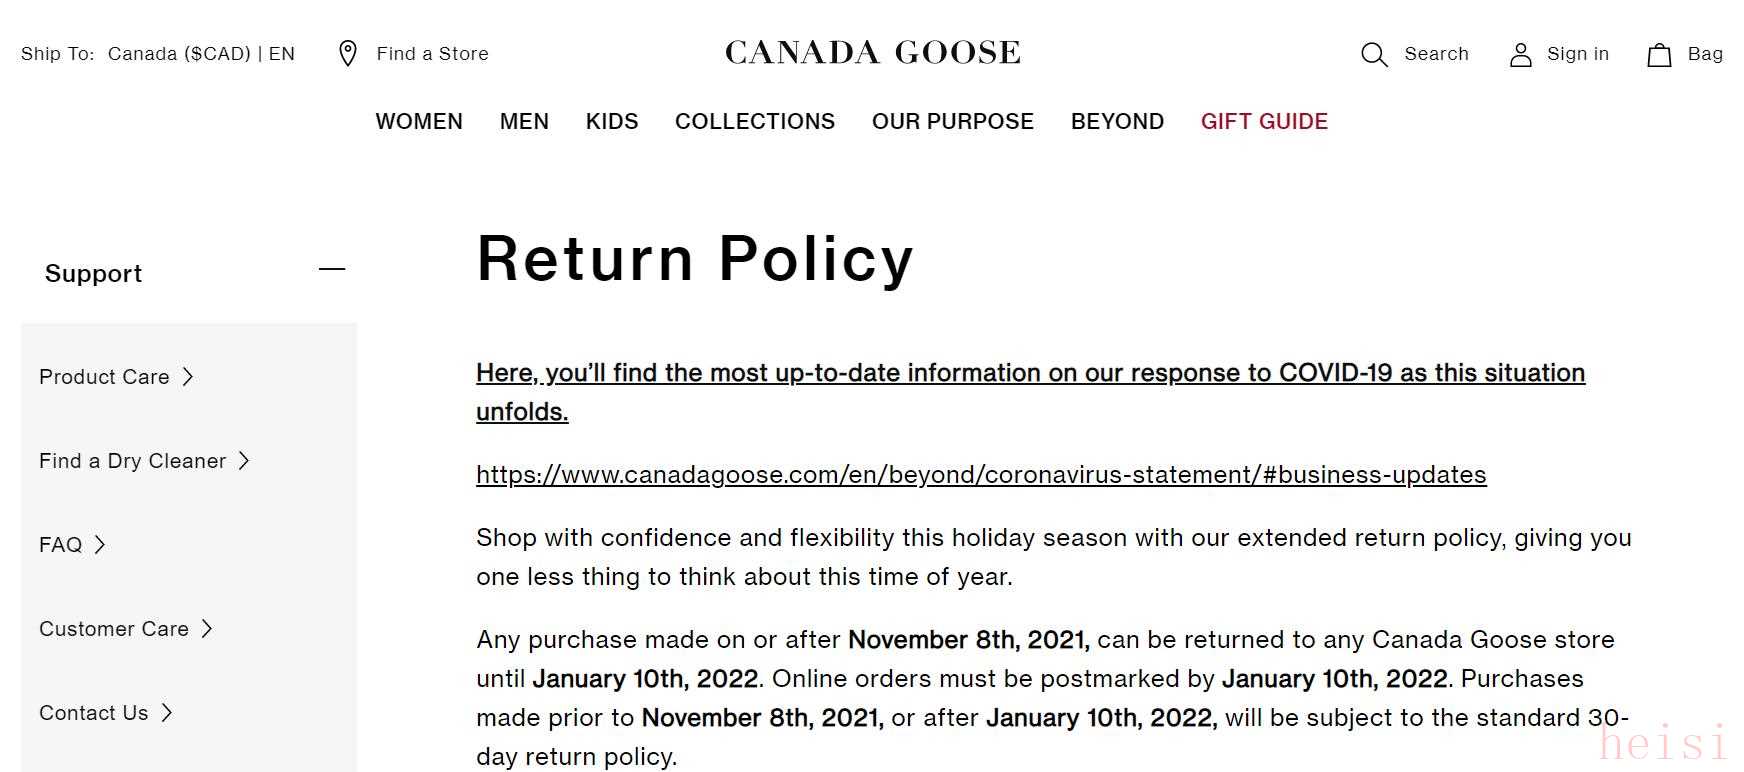The width and height of the screenshot is (1744, 772).
Task: Click the Canada Goose logo
Action: [872, 53]
